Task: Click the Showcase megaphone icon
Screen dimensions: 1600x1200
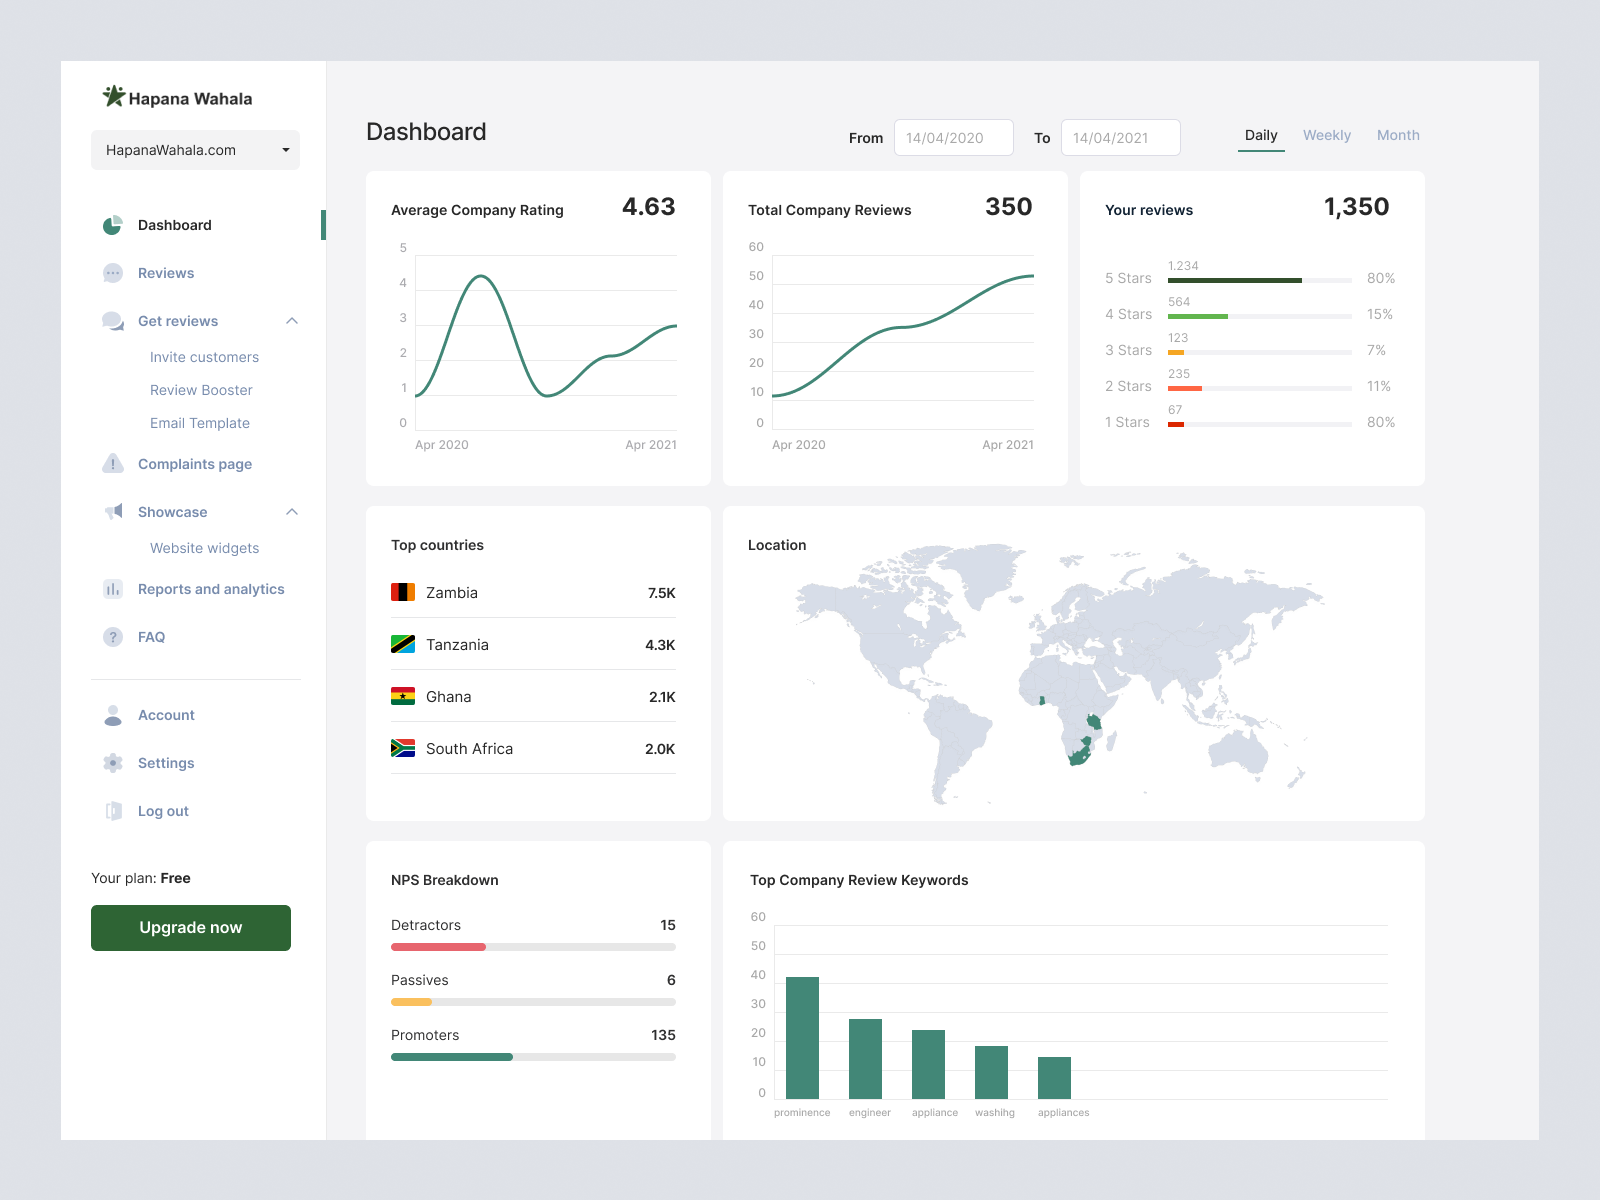Action: pyautogui.click(x=113, y=511)
